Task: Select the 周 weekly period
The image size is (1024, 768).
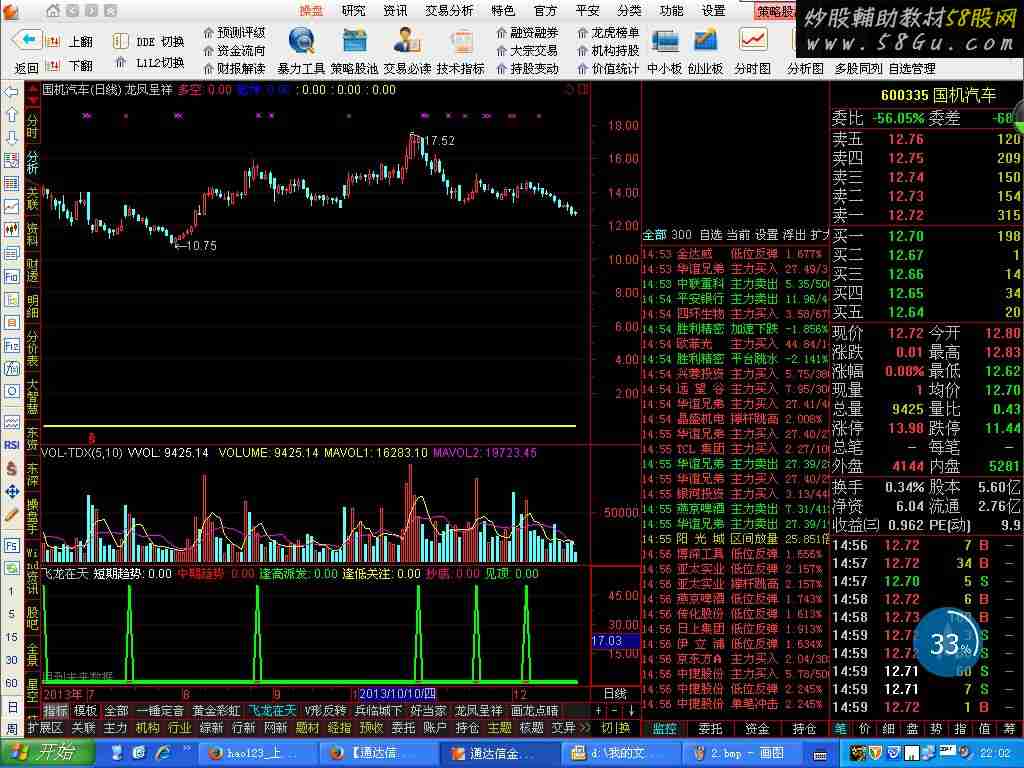Action: pyautogui.click(x=12, y=728)
